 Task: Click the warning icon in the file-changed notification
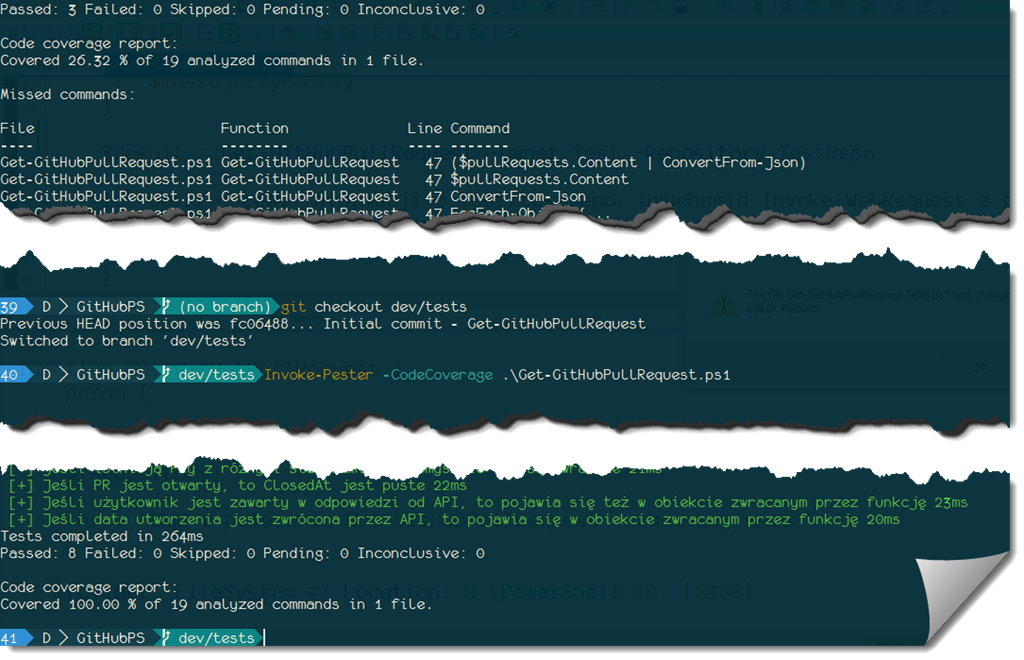click(x=723, y=300)
